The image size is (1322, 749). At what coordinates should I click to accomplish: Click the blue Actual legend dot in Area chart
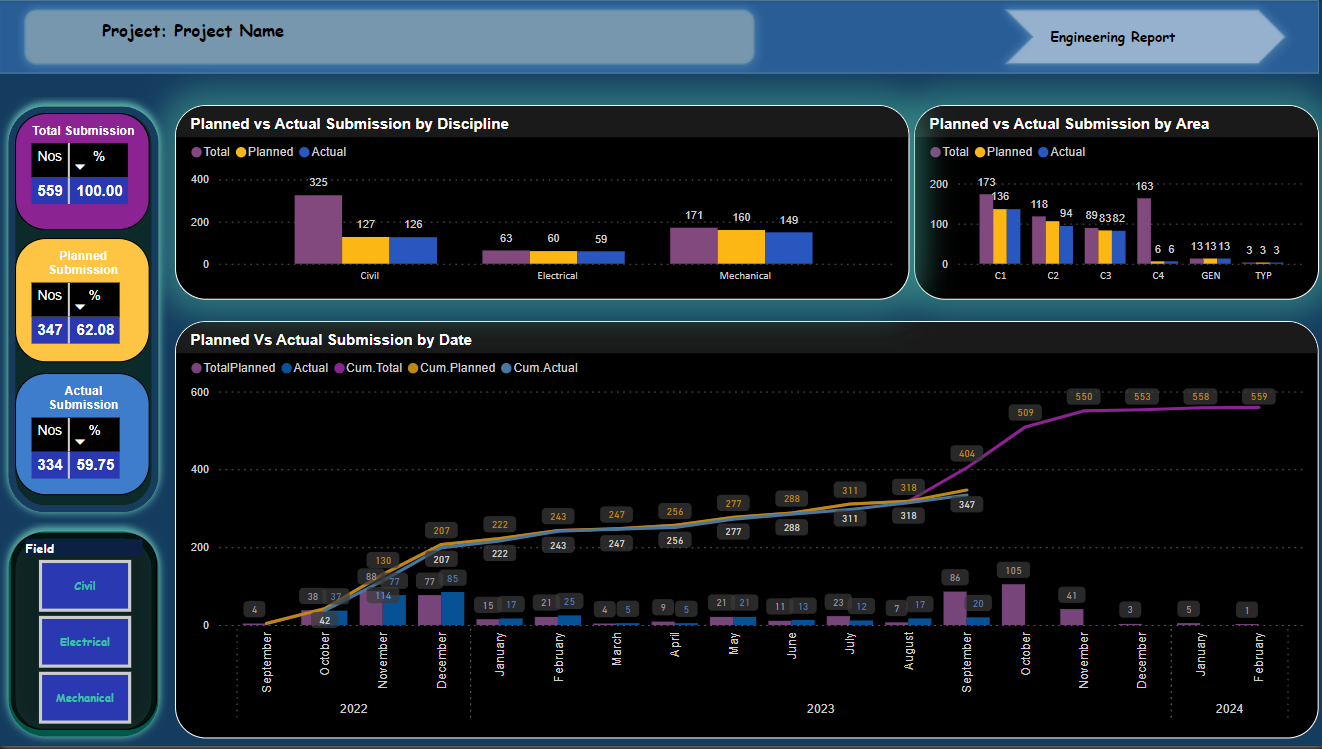1043,153
